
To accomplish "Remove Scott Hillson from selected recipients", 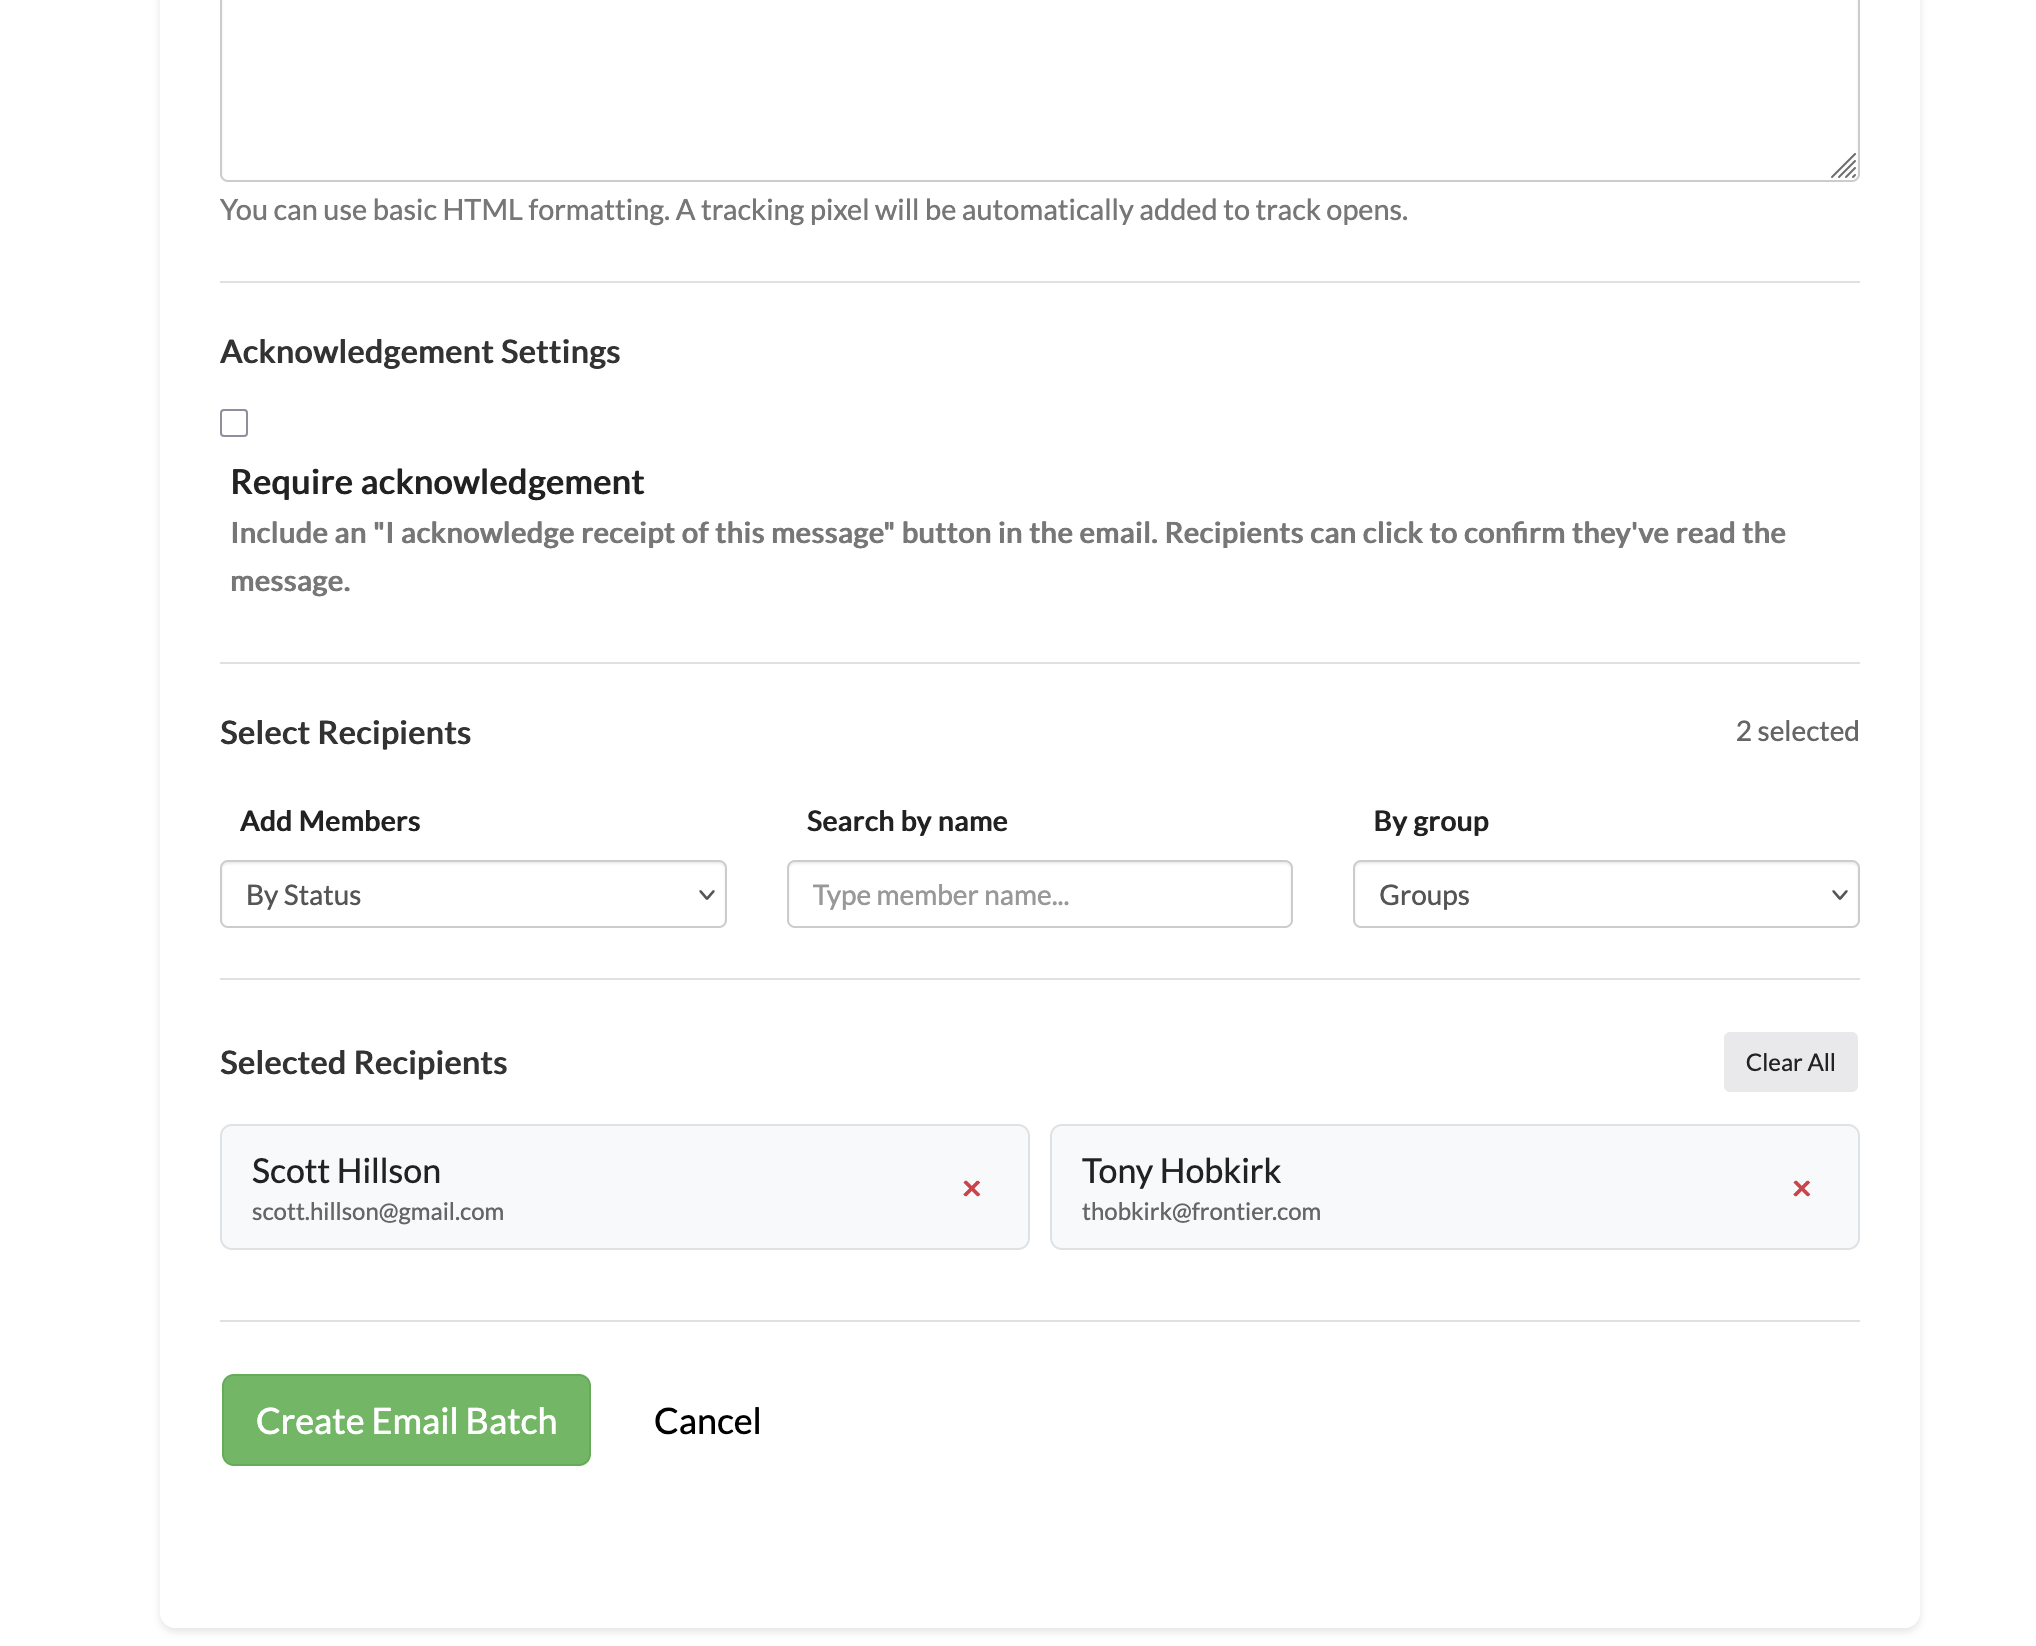I will [x=971, y=1188].
